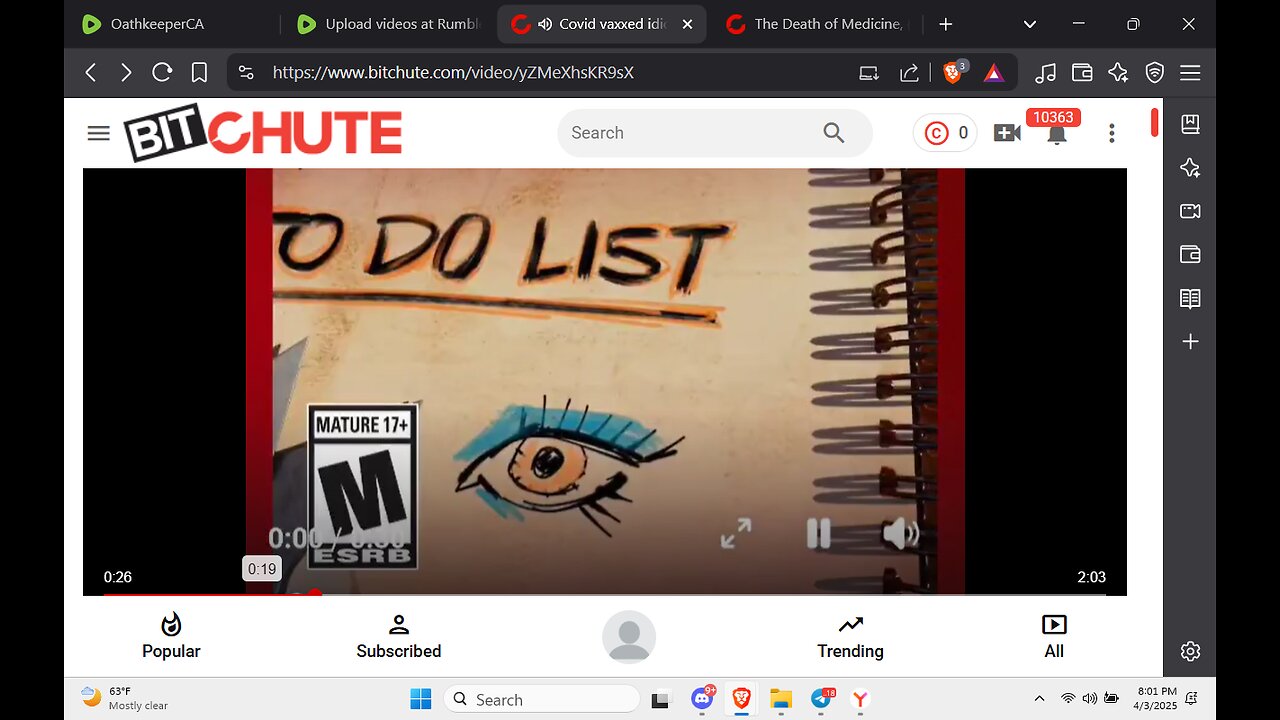
Task: Open Brave browser in taskbar
Action: pyautogui.click(x=741, y=699)
